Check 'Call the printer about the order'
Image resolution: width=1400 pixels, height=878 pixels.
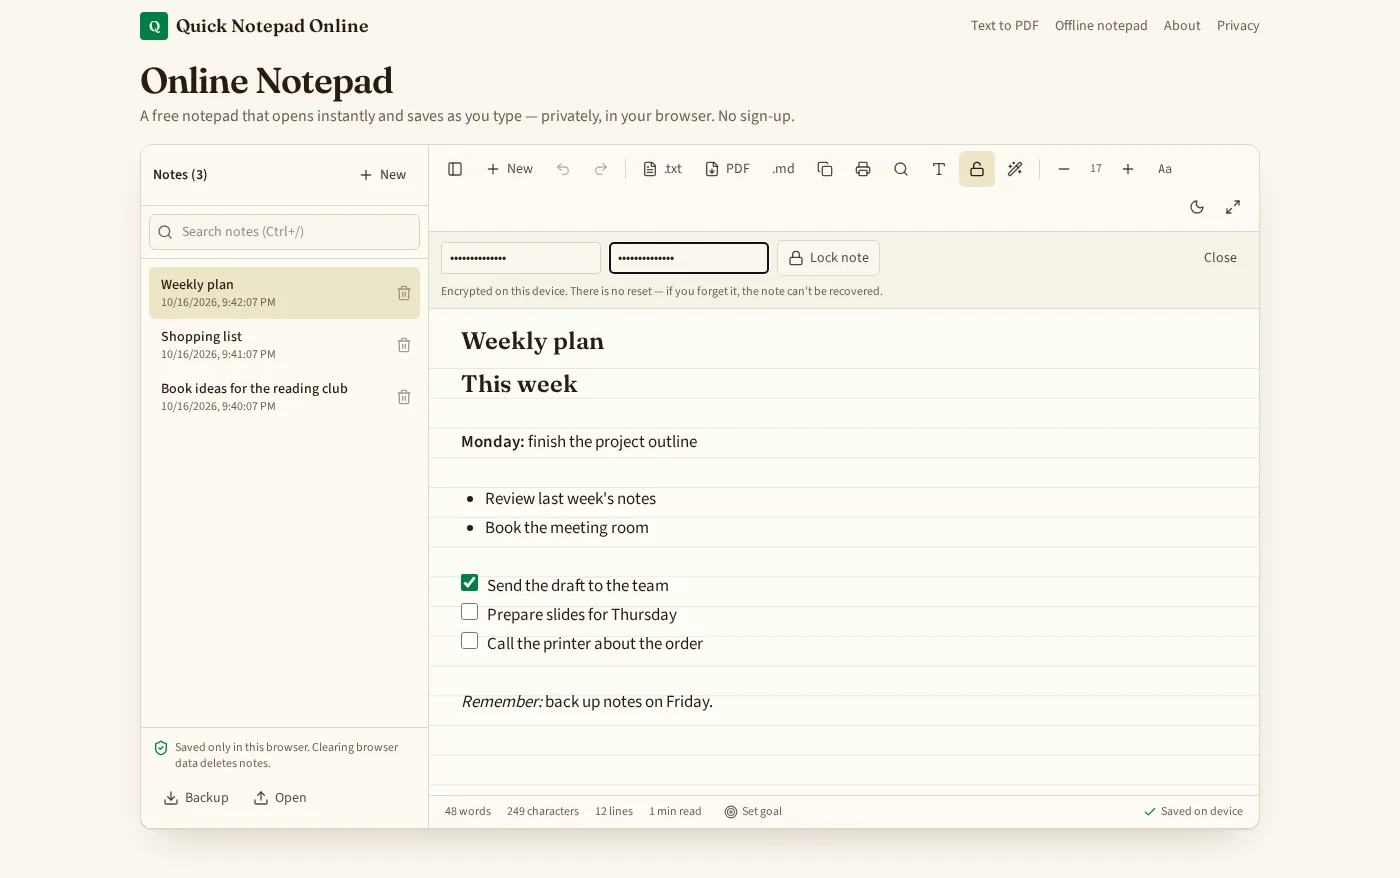point(470,641)
